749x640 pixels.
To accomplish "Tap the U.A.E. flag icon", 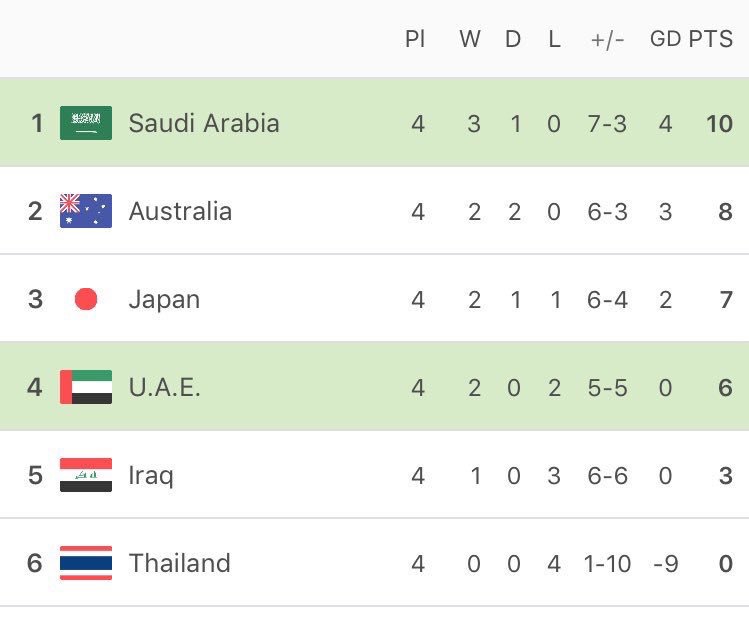I will [86, 387].
